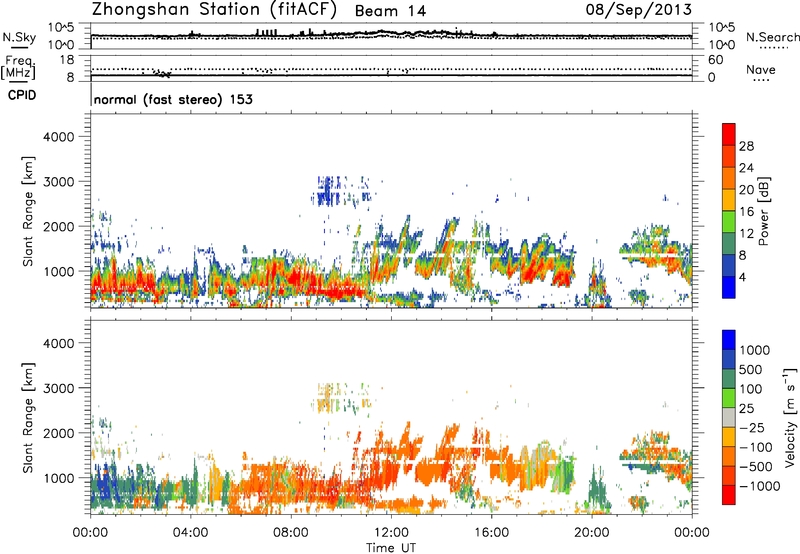Click the 12:00 time tick label
This screenshot has height=554, width=800.
391,533
